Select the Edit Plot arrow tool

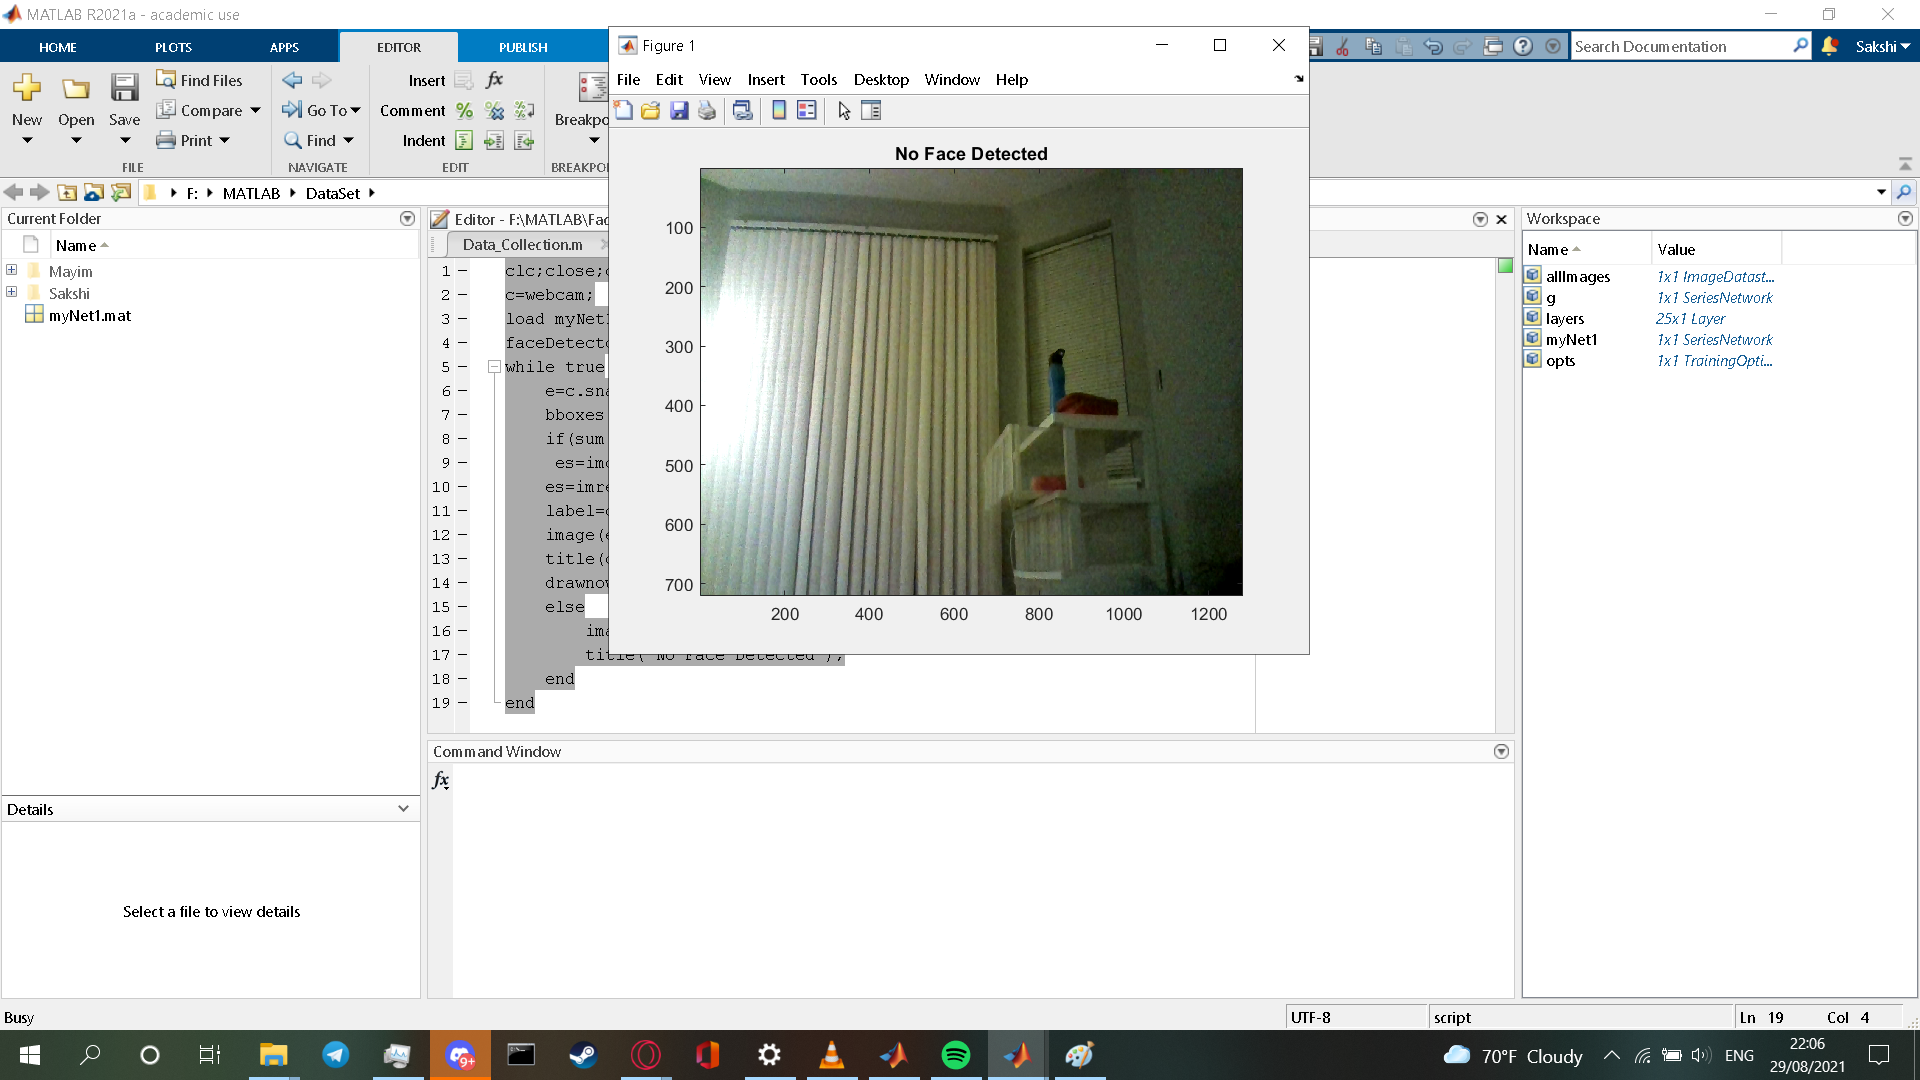click(x=844, y=111)
